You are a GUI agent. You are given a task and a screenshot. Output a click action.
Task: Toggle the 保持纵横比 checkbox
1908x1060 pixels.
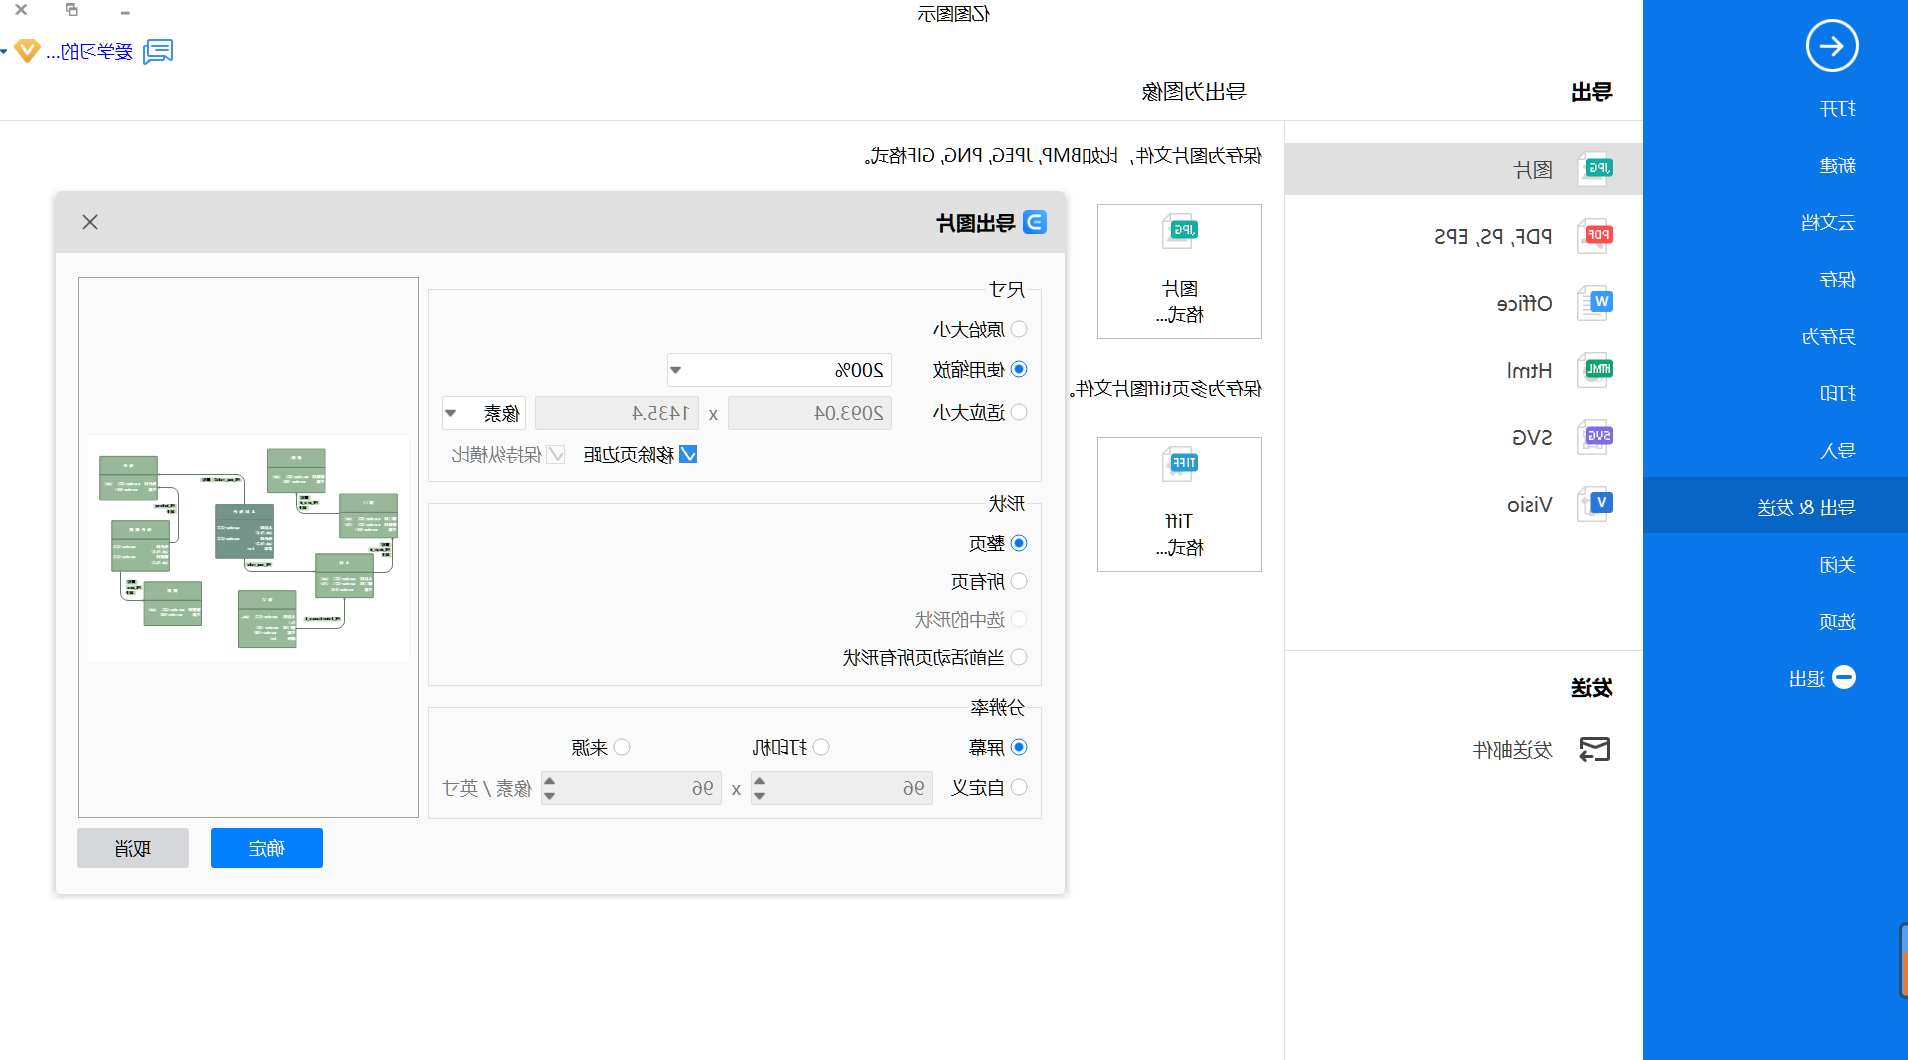click(556, 454)
